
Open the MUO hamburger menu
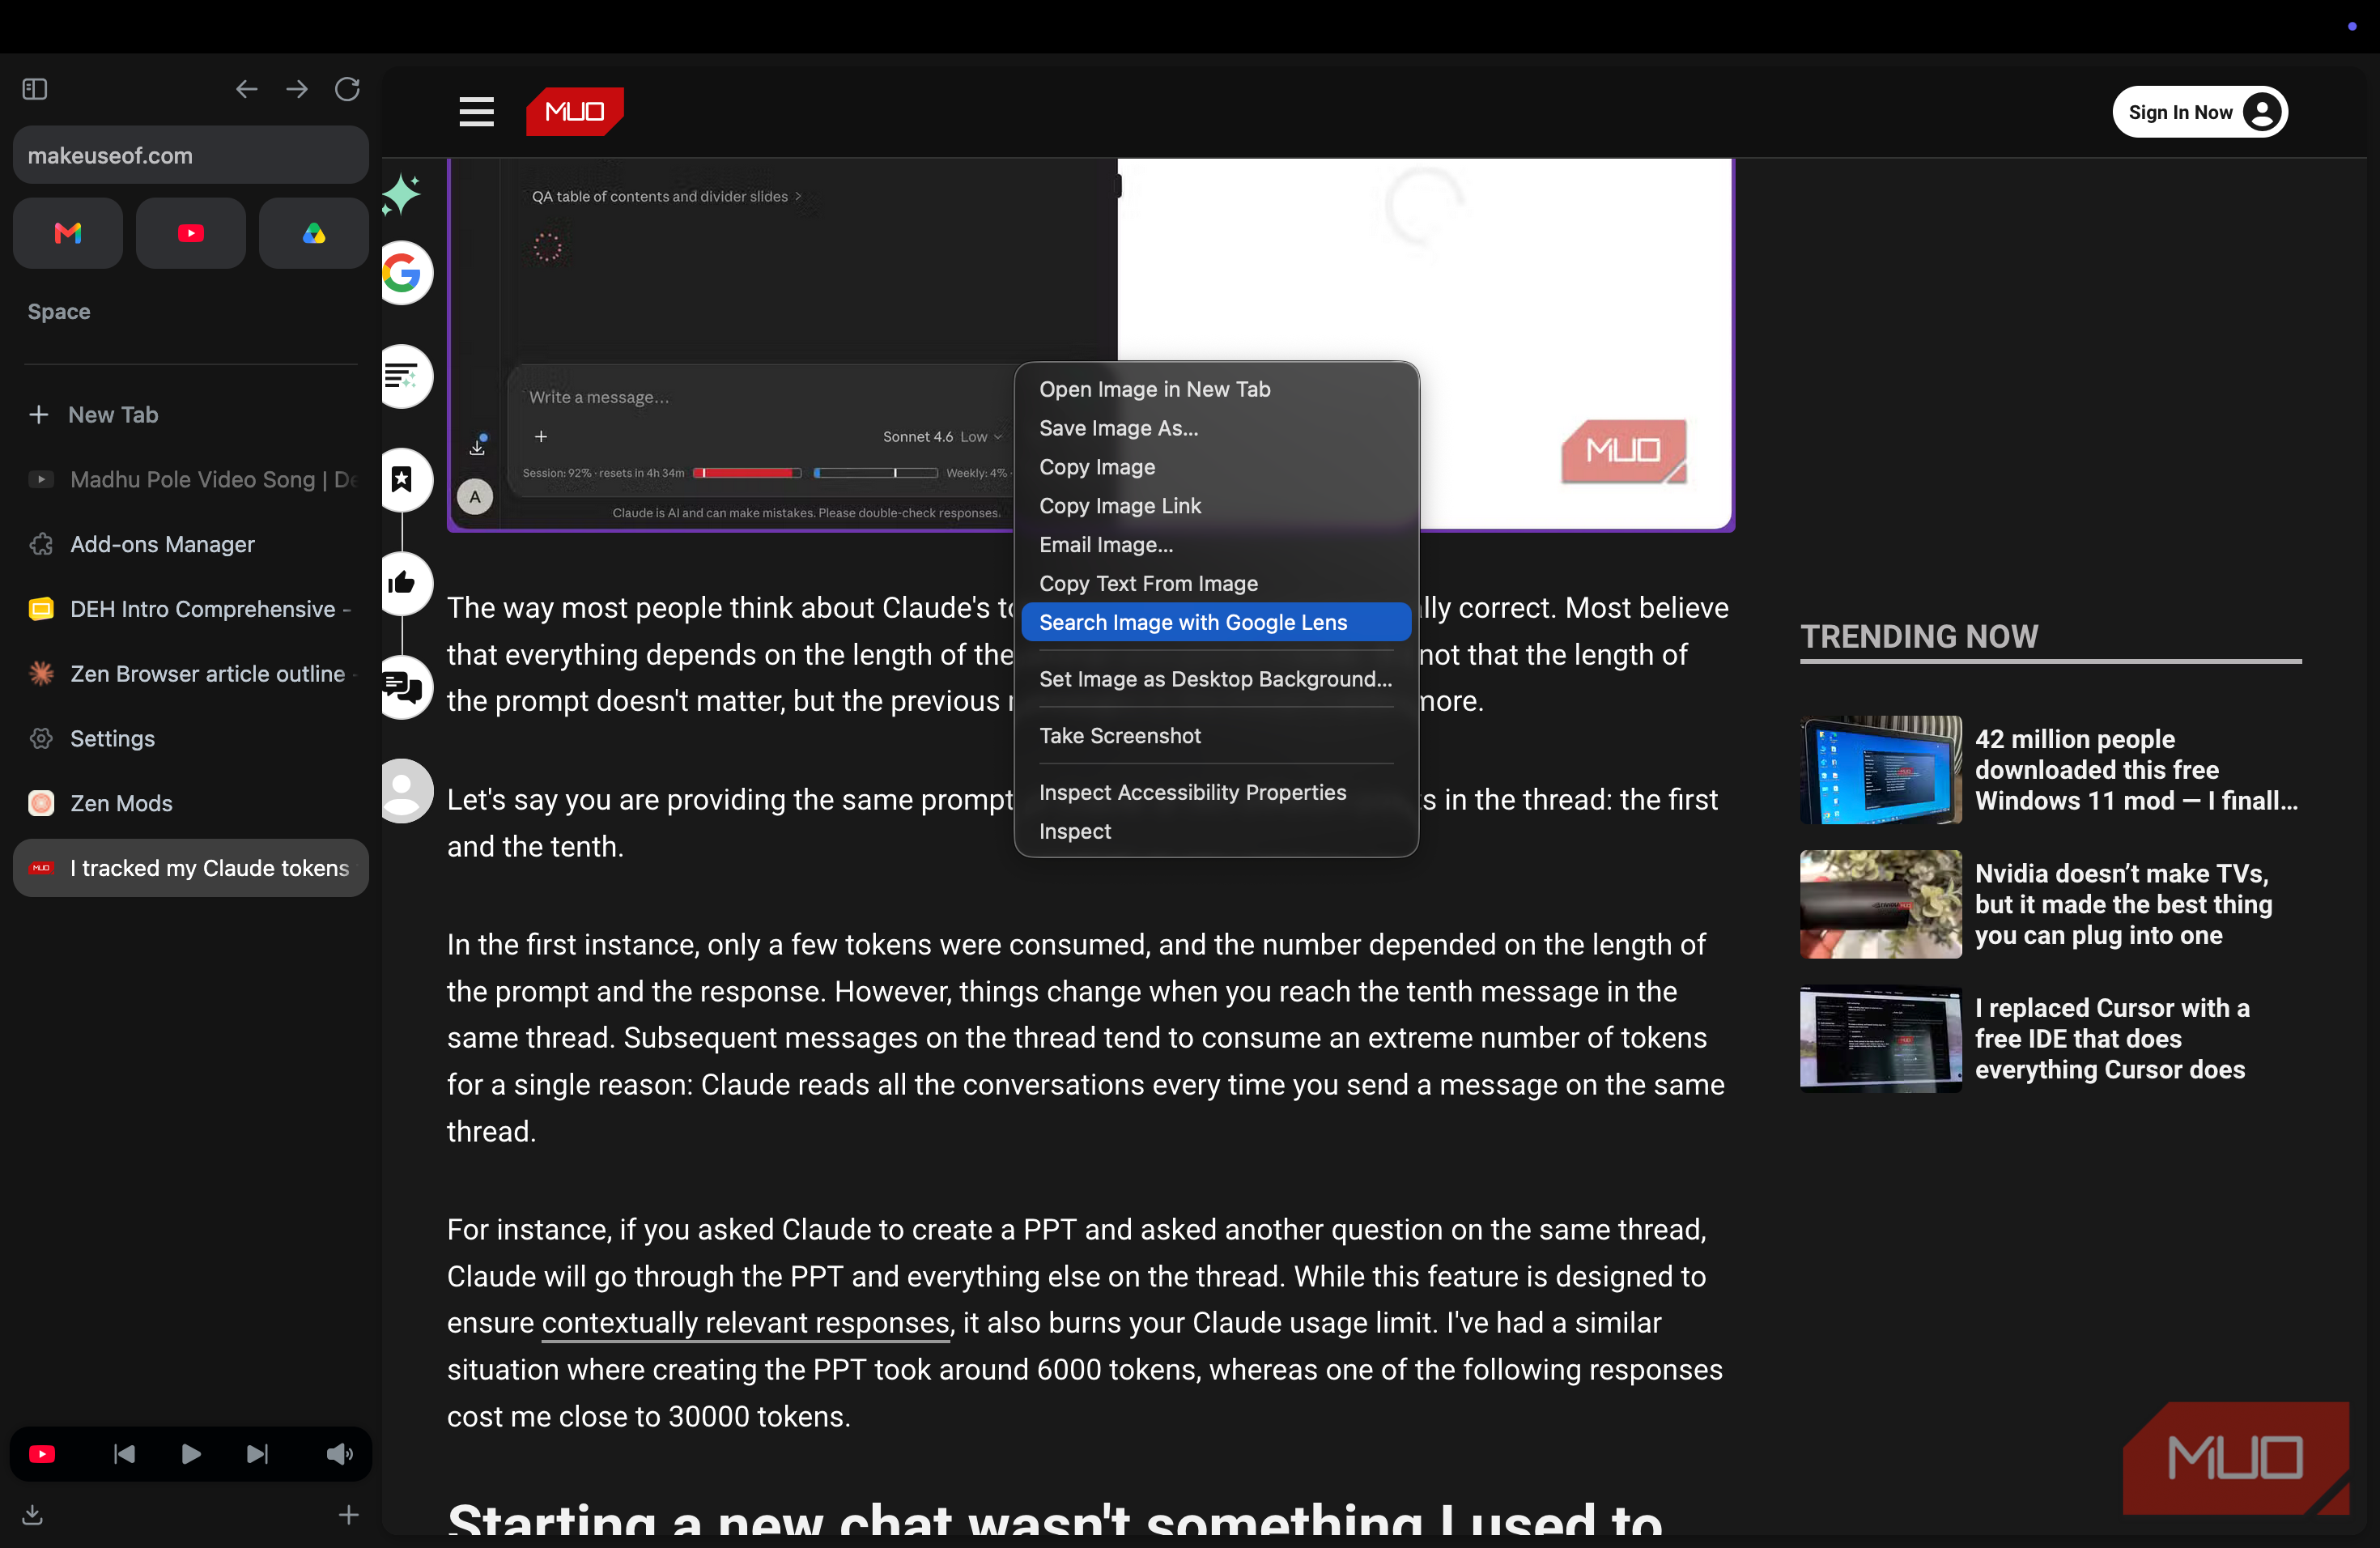click(477, 112)
